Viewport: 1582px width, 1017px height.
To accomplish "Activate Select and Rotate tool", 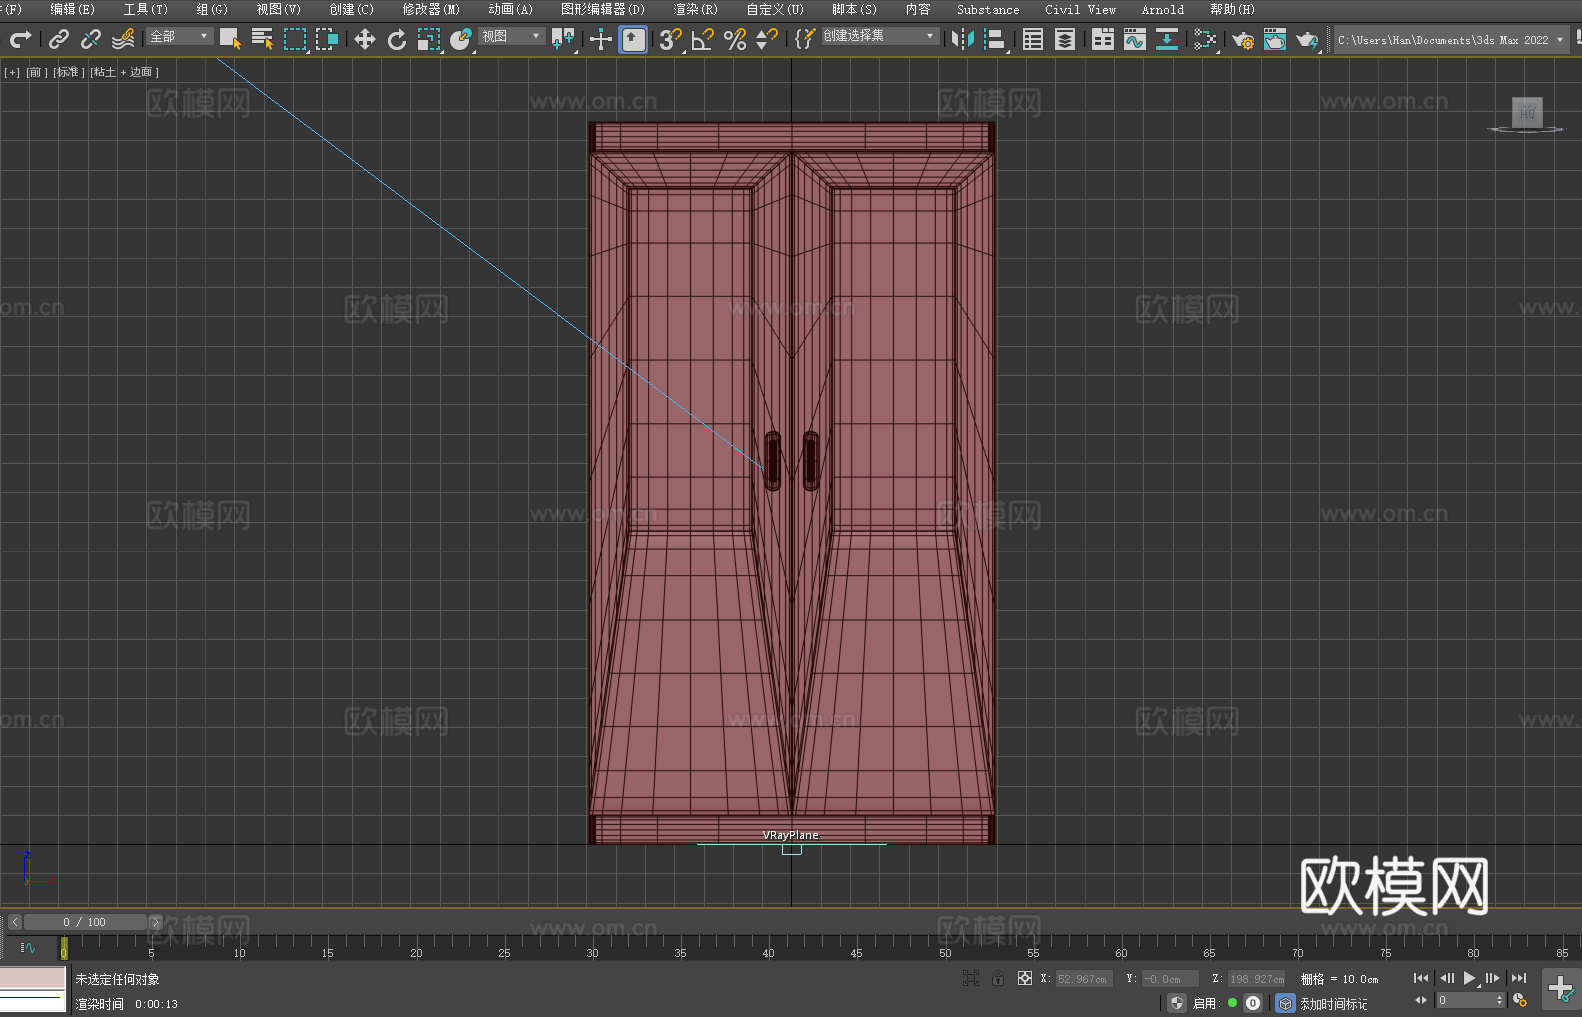I will (x=397, y=39).
